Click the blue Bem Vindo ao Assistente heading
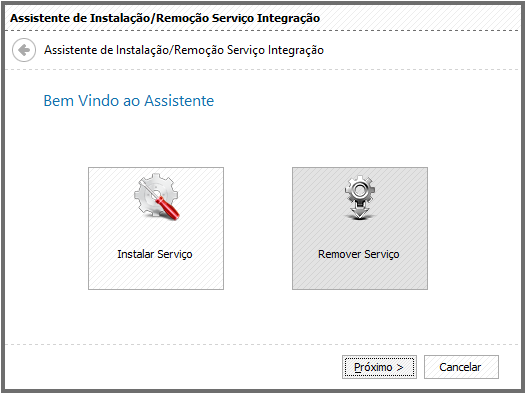The width and height of the screenshot is (526, 394). point(129,101)
